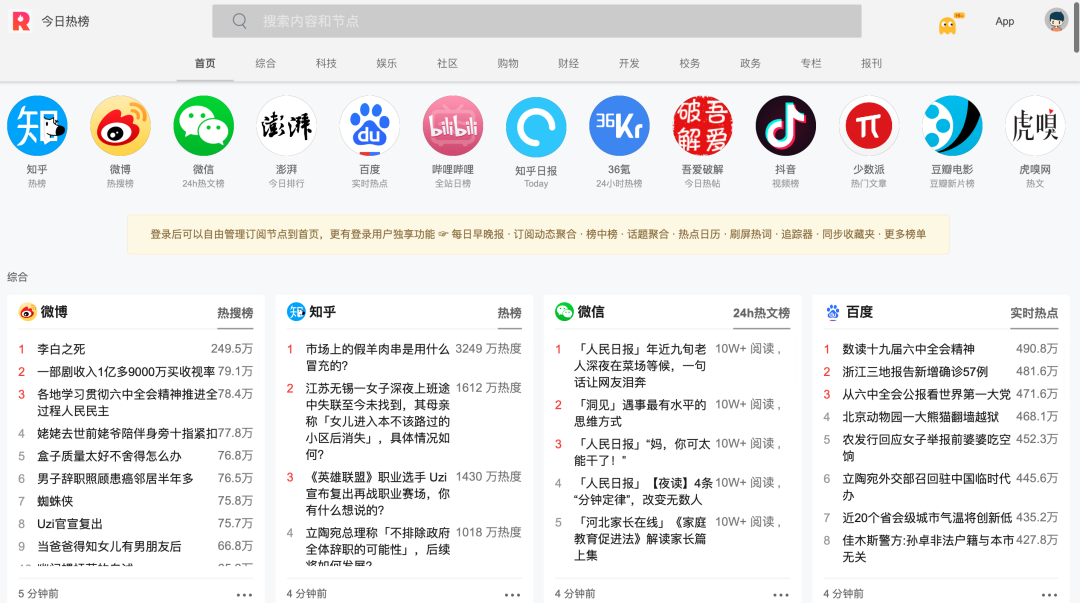1080x603 pixels.
Task: Open the 少数派 hot articles icon
Action: point(869,126)
